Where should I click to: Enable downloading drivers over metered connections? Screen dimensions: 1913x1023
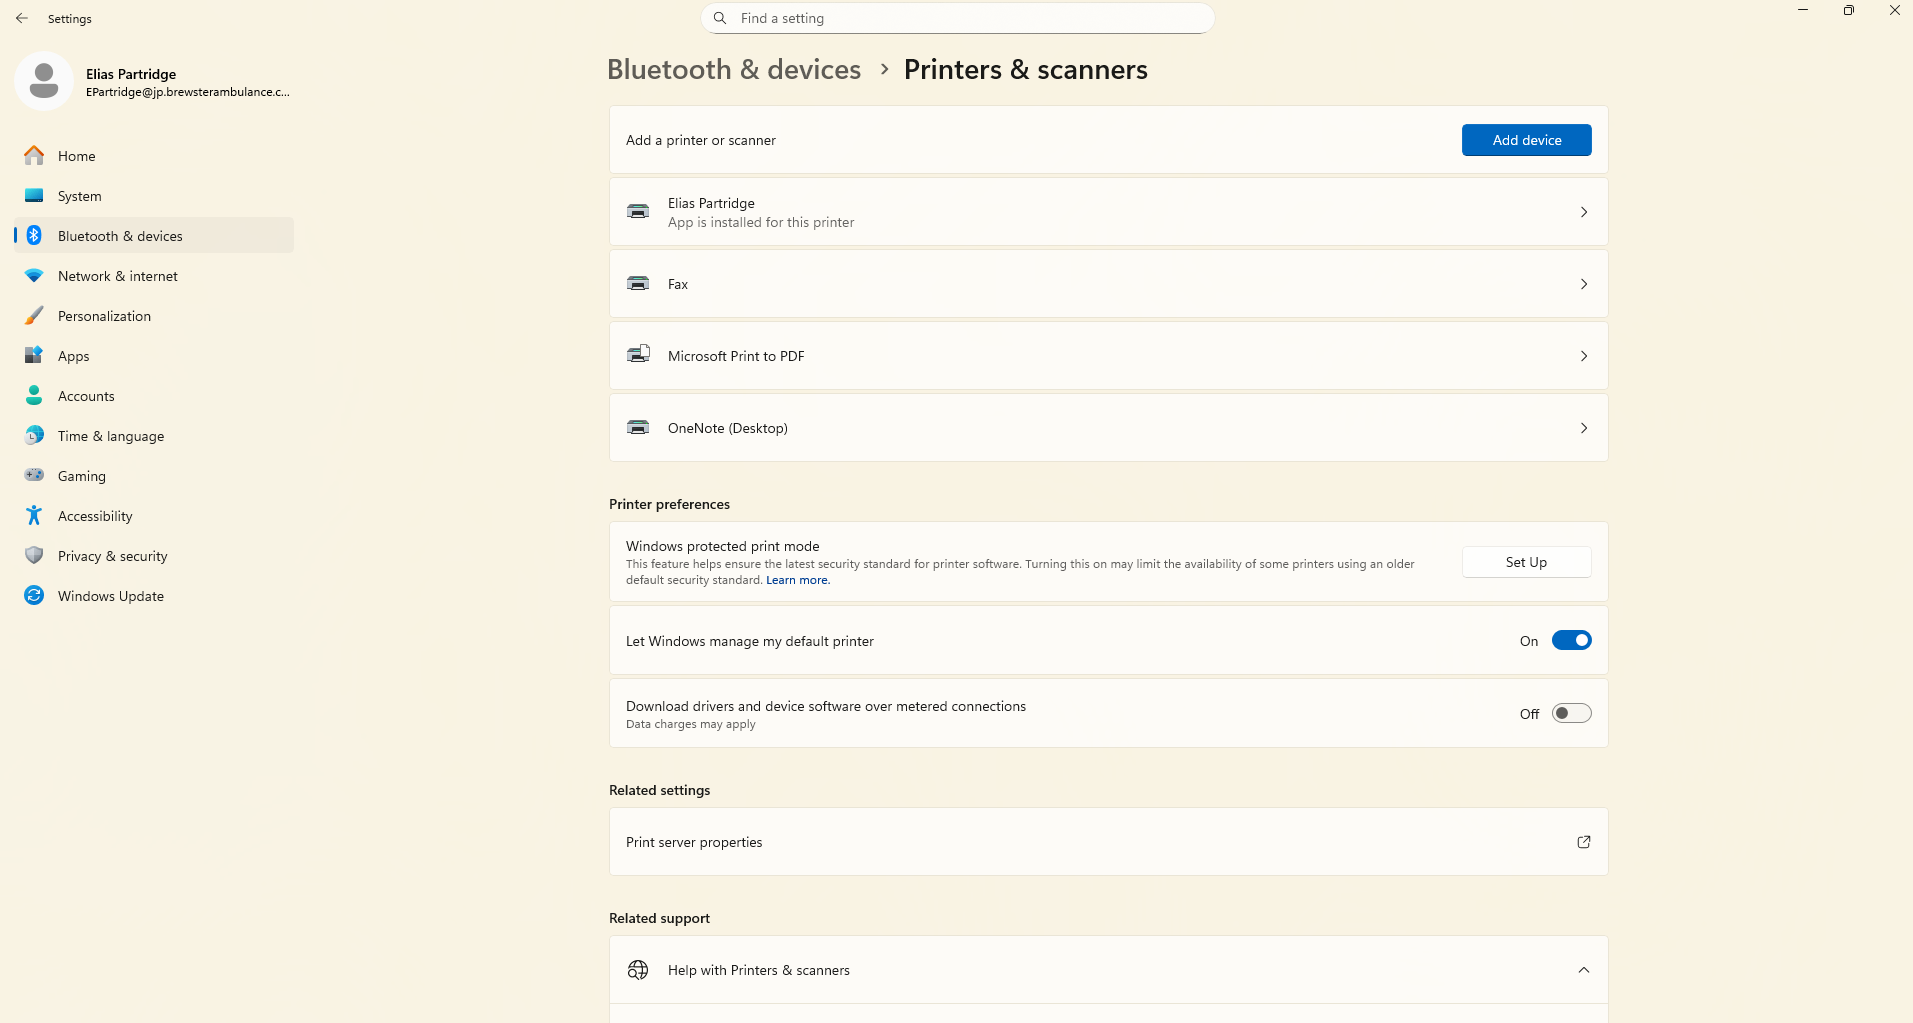click(x=1571, y=714)
